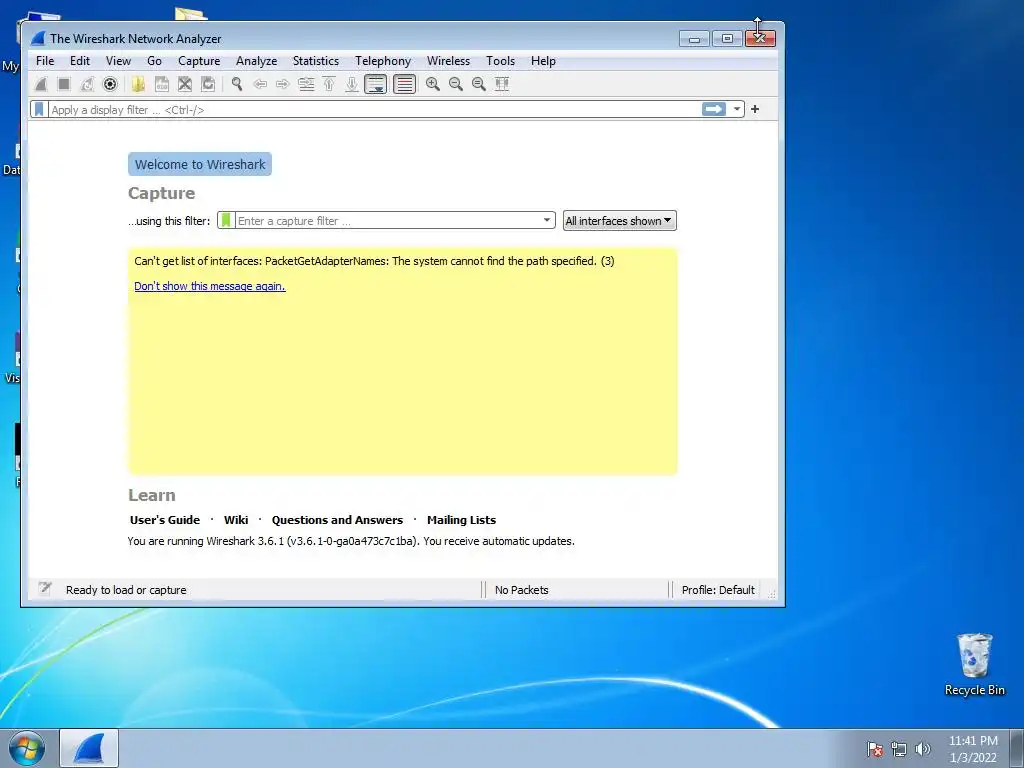Image resolution: width=1024 pixels, height=768 pixels.
Task: Click the network tray icon
Action: click(899, 749)
